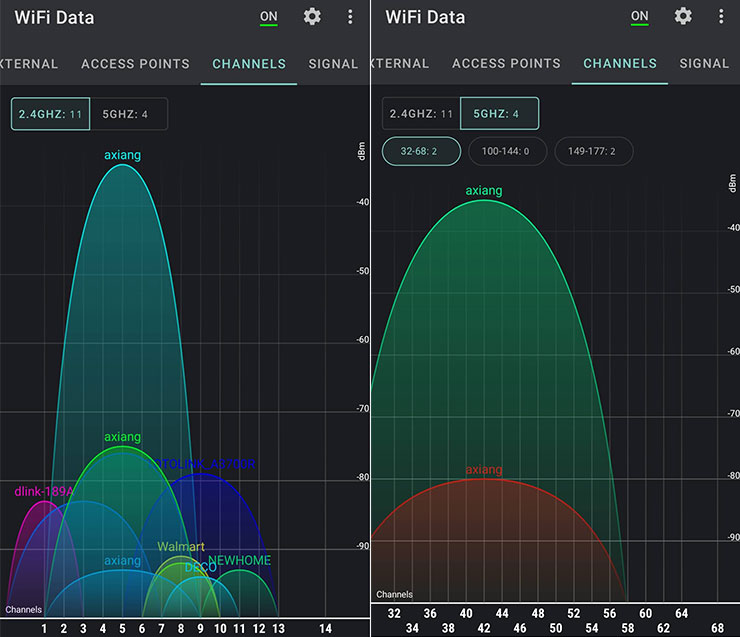Viewport: 740px width, 637px height.
Task: Click Walmart network label
Action: click(181, 546)
